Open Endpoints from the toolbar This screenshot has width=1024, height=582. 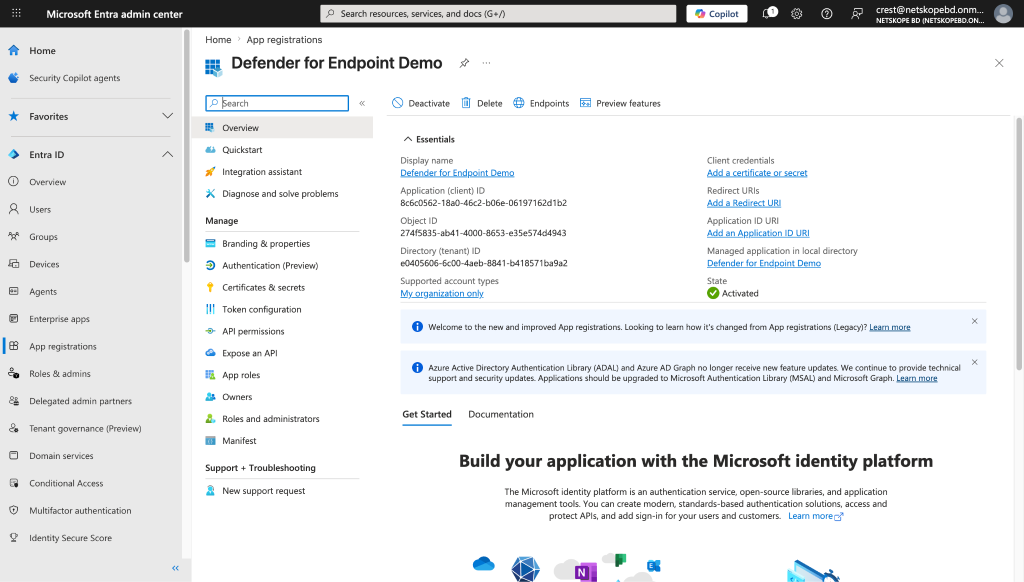(x=541, y=103)
